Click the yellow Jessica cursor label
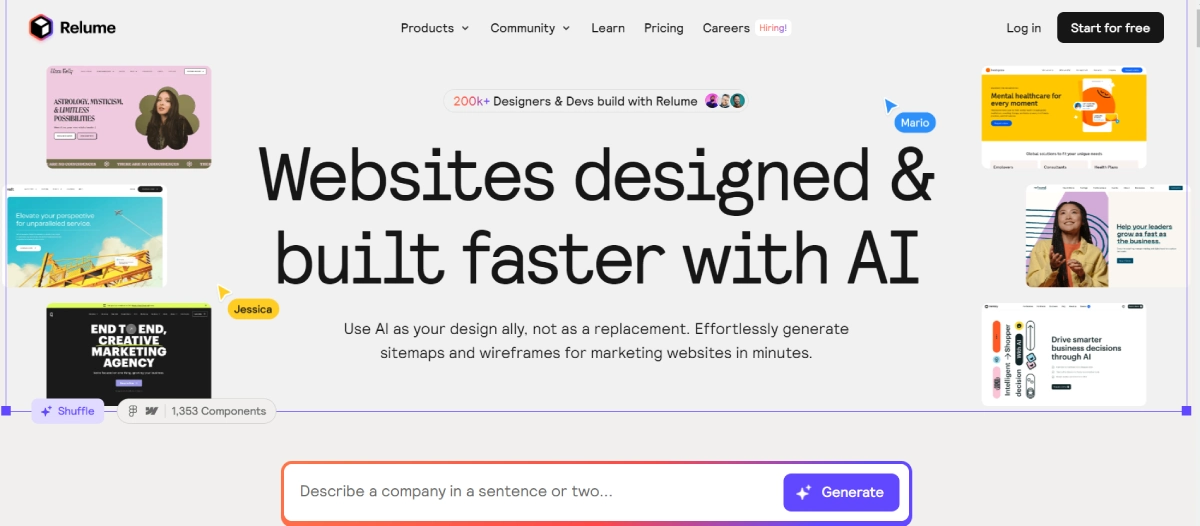Screen dimensions: 1200x526 253,309
